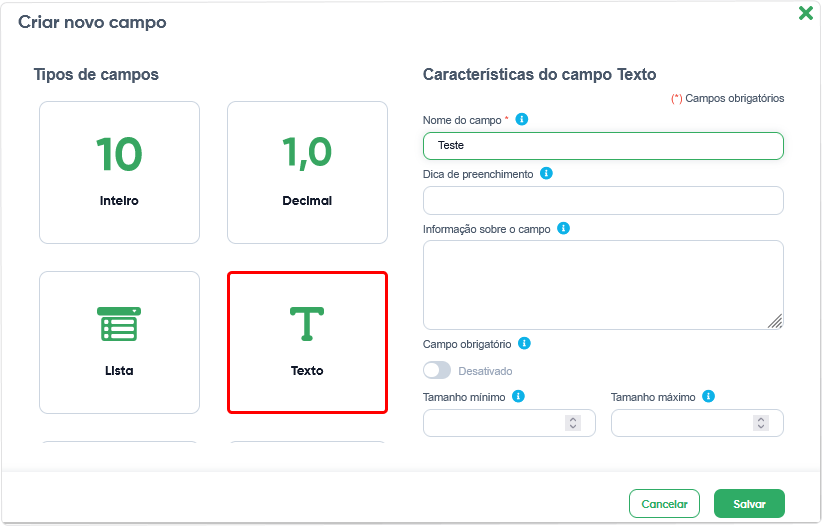Click the Tamanho mínimo number field

tap(495, 423)
